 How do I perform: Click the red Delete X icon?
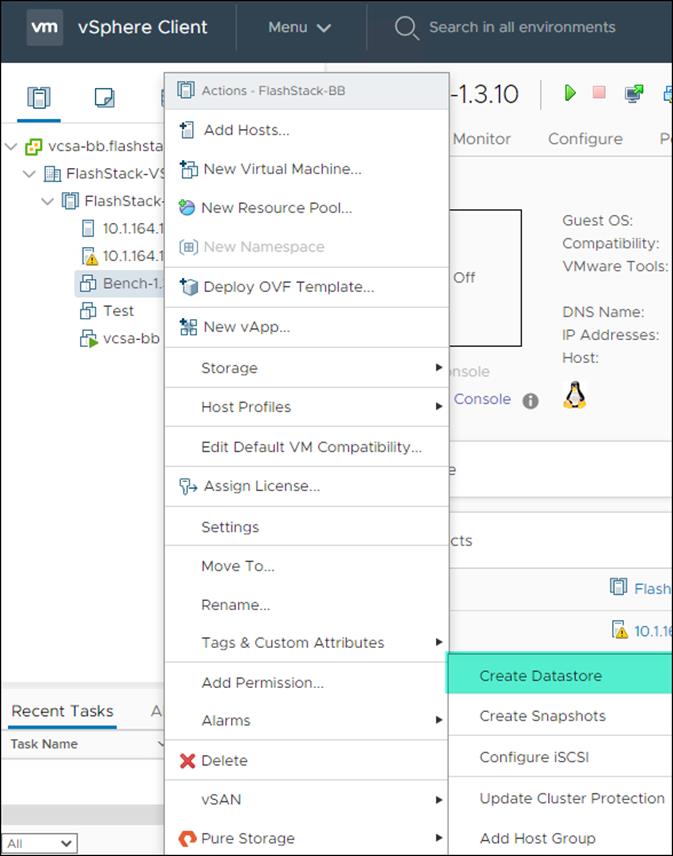pos(187,760)
